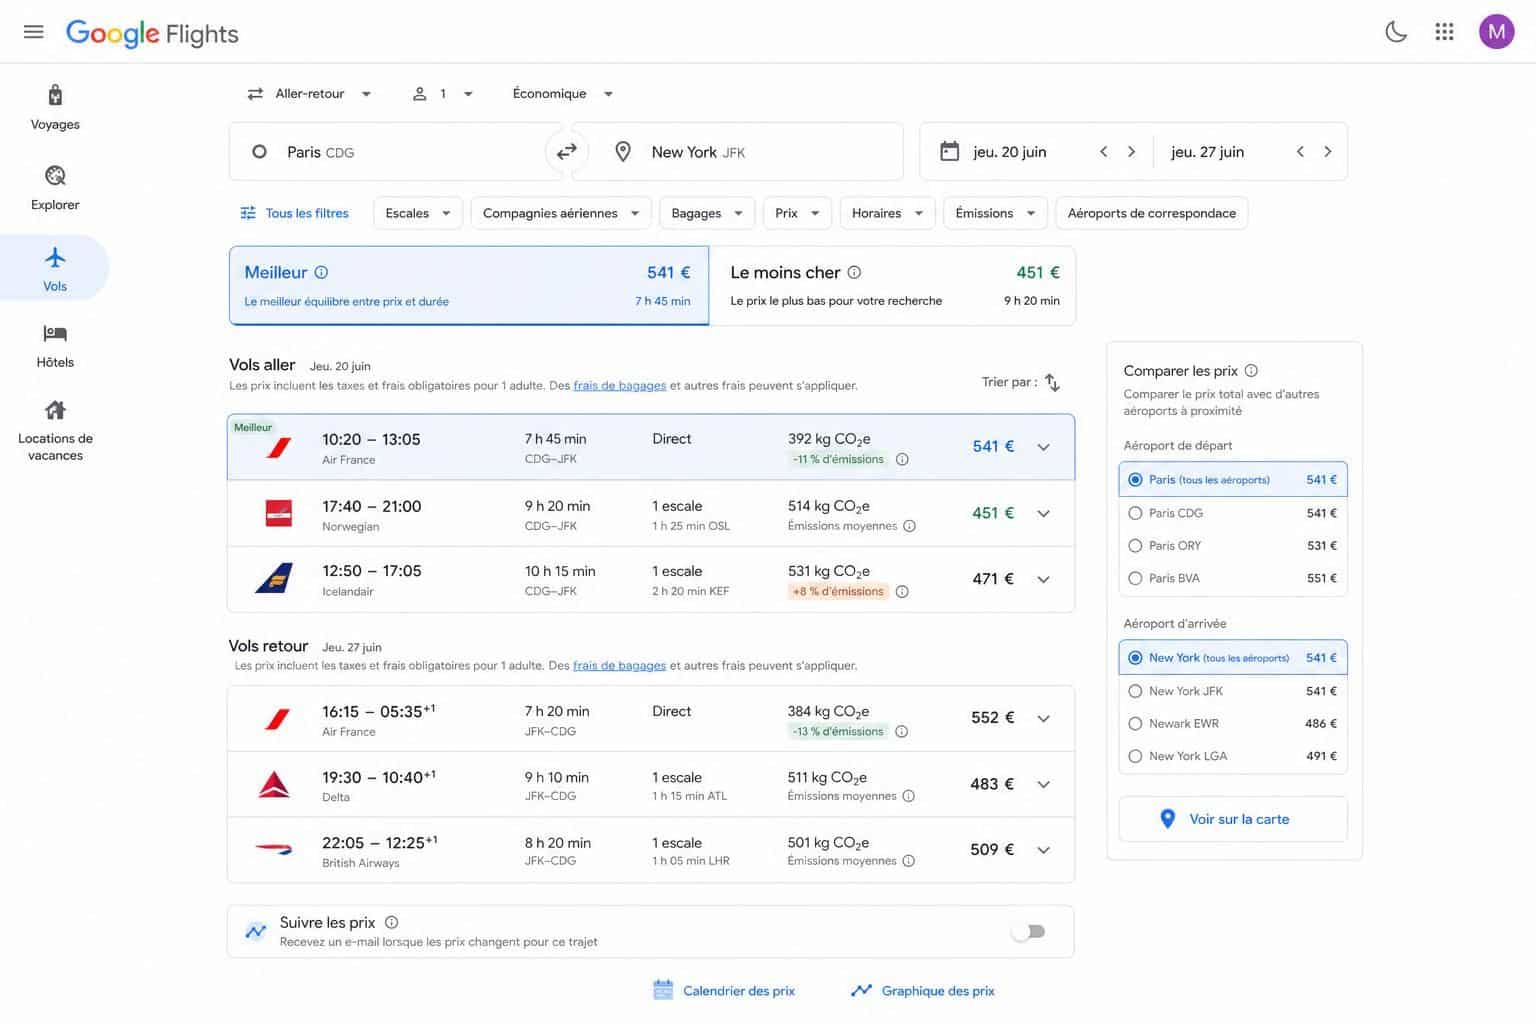Select New York JFK arrival airport radio
This screenshot has width=1536, height=1024.
pos(1135,691)
